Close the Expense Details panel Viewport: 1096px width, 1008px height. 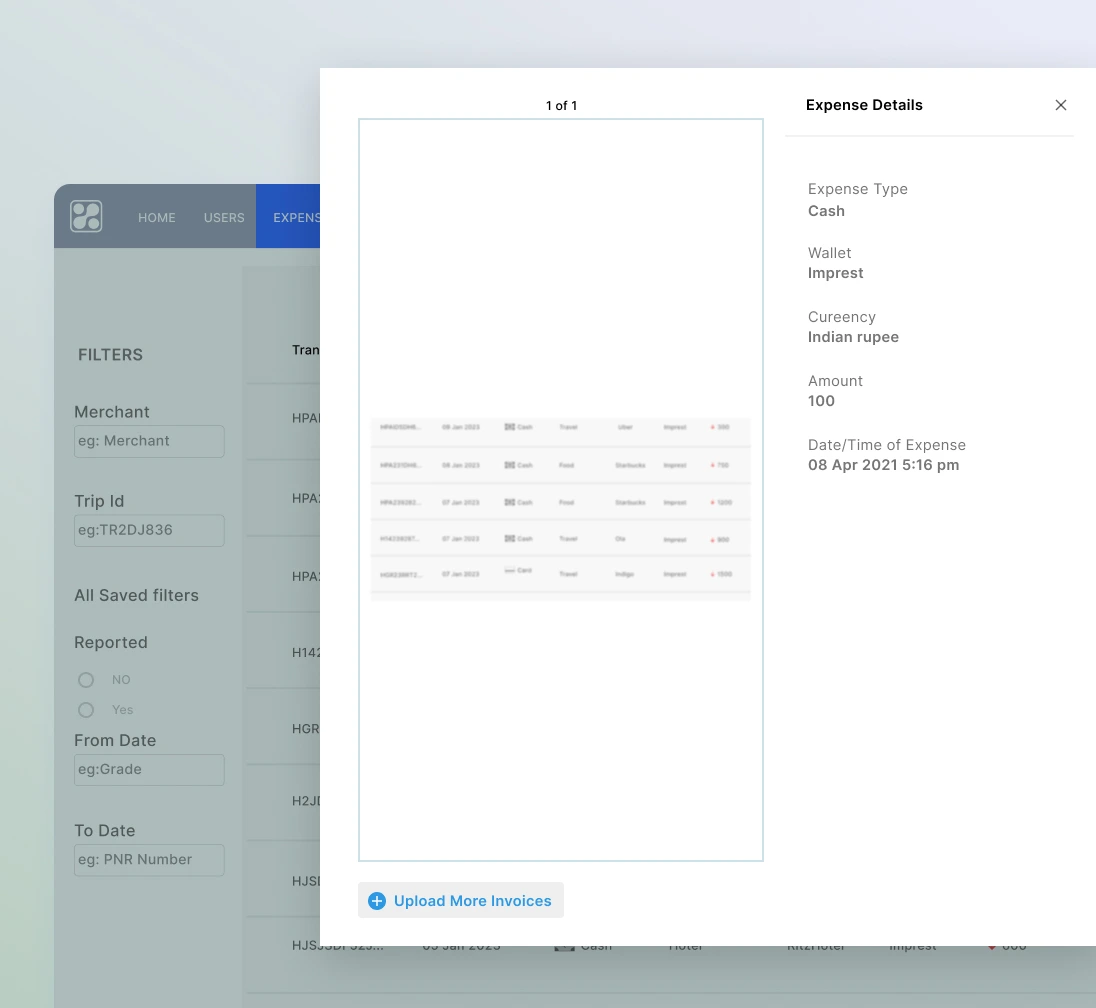click(x=1061, y=105)
